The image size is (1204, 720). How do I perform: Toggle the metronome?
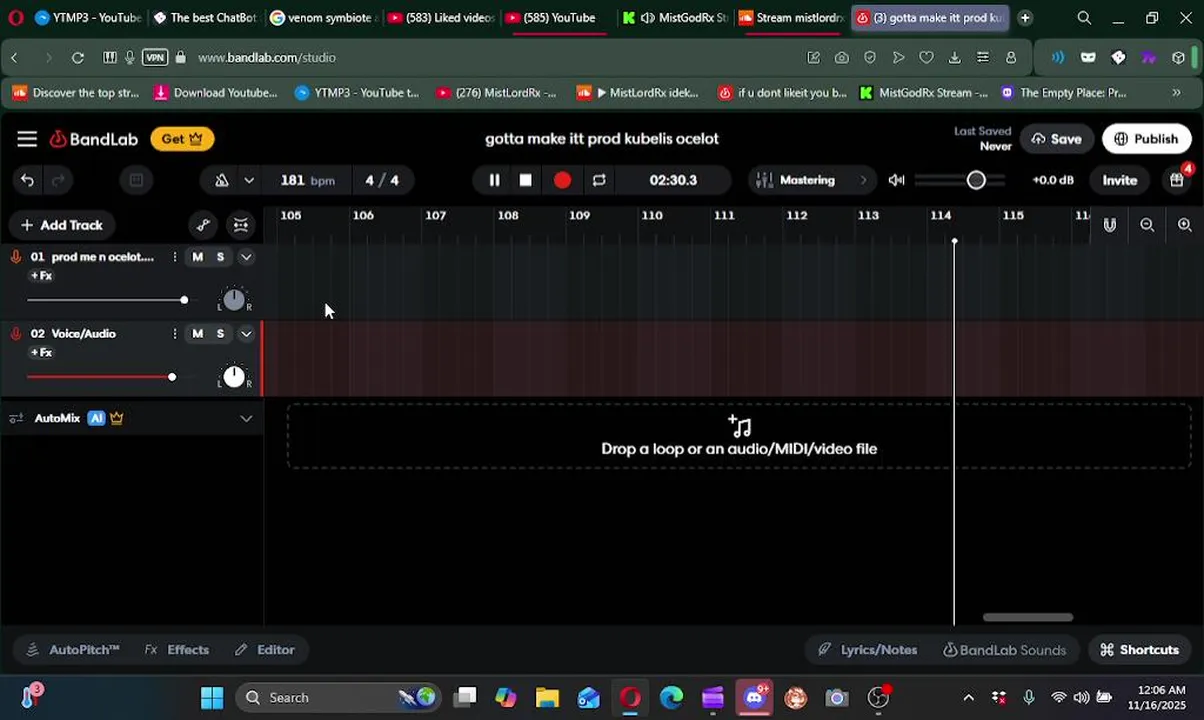(x=222, y=180)
